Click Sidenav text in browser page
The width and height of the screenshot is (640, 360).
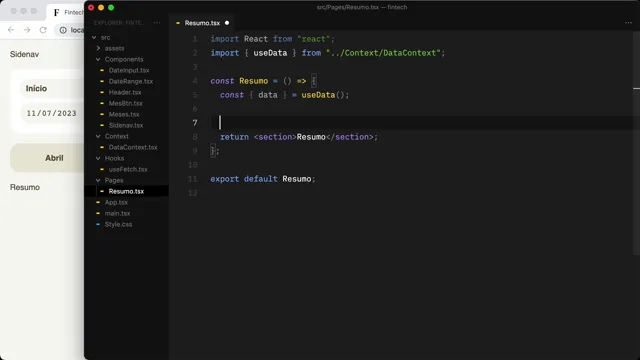(24, 54)
